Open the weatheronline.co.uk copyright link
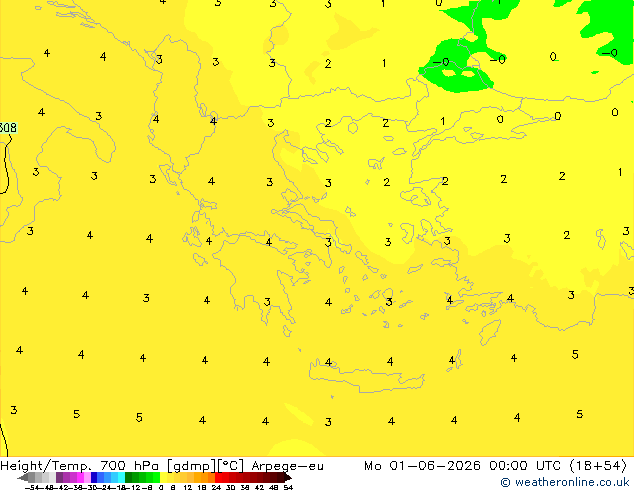634x490 pixels. pos(565,482)
